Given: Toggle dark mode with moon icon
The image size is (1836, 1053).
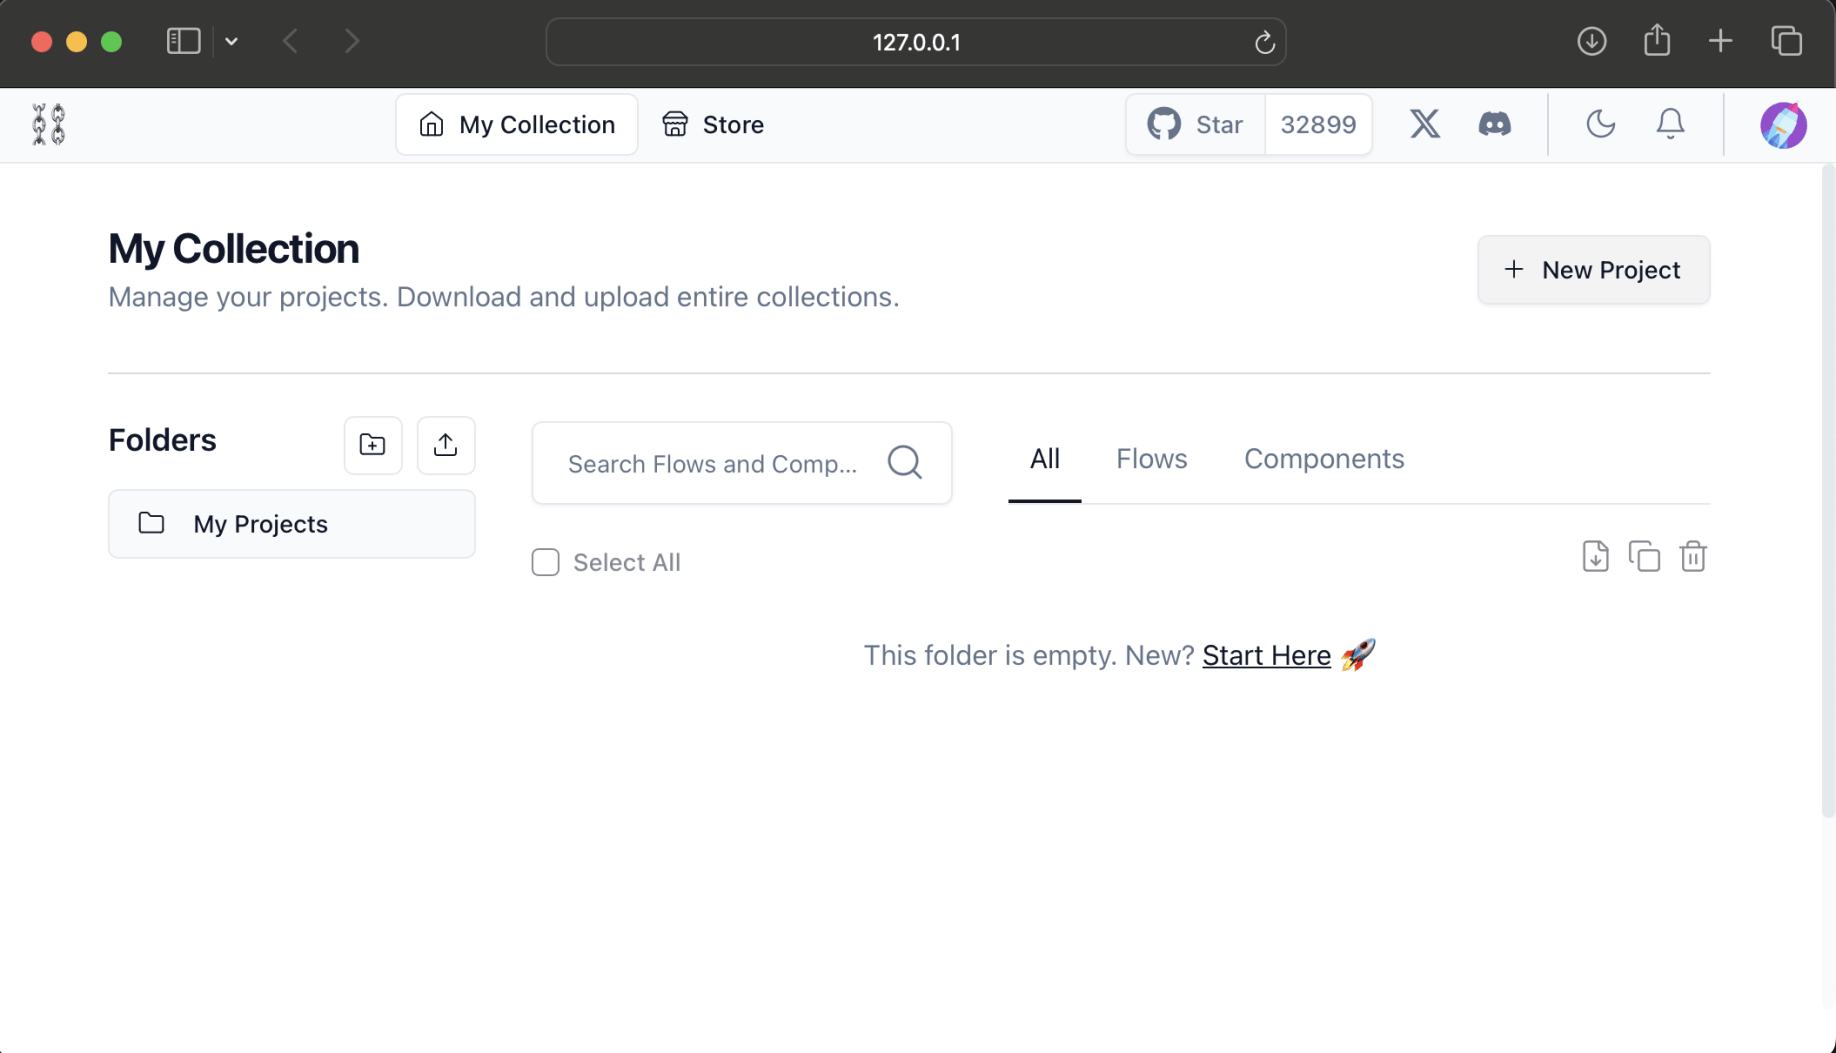Looking at the screenshot, I should pyautogui.click(x=1600, y=124).
